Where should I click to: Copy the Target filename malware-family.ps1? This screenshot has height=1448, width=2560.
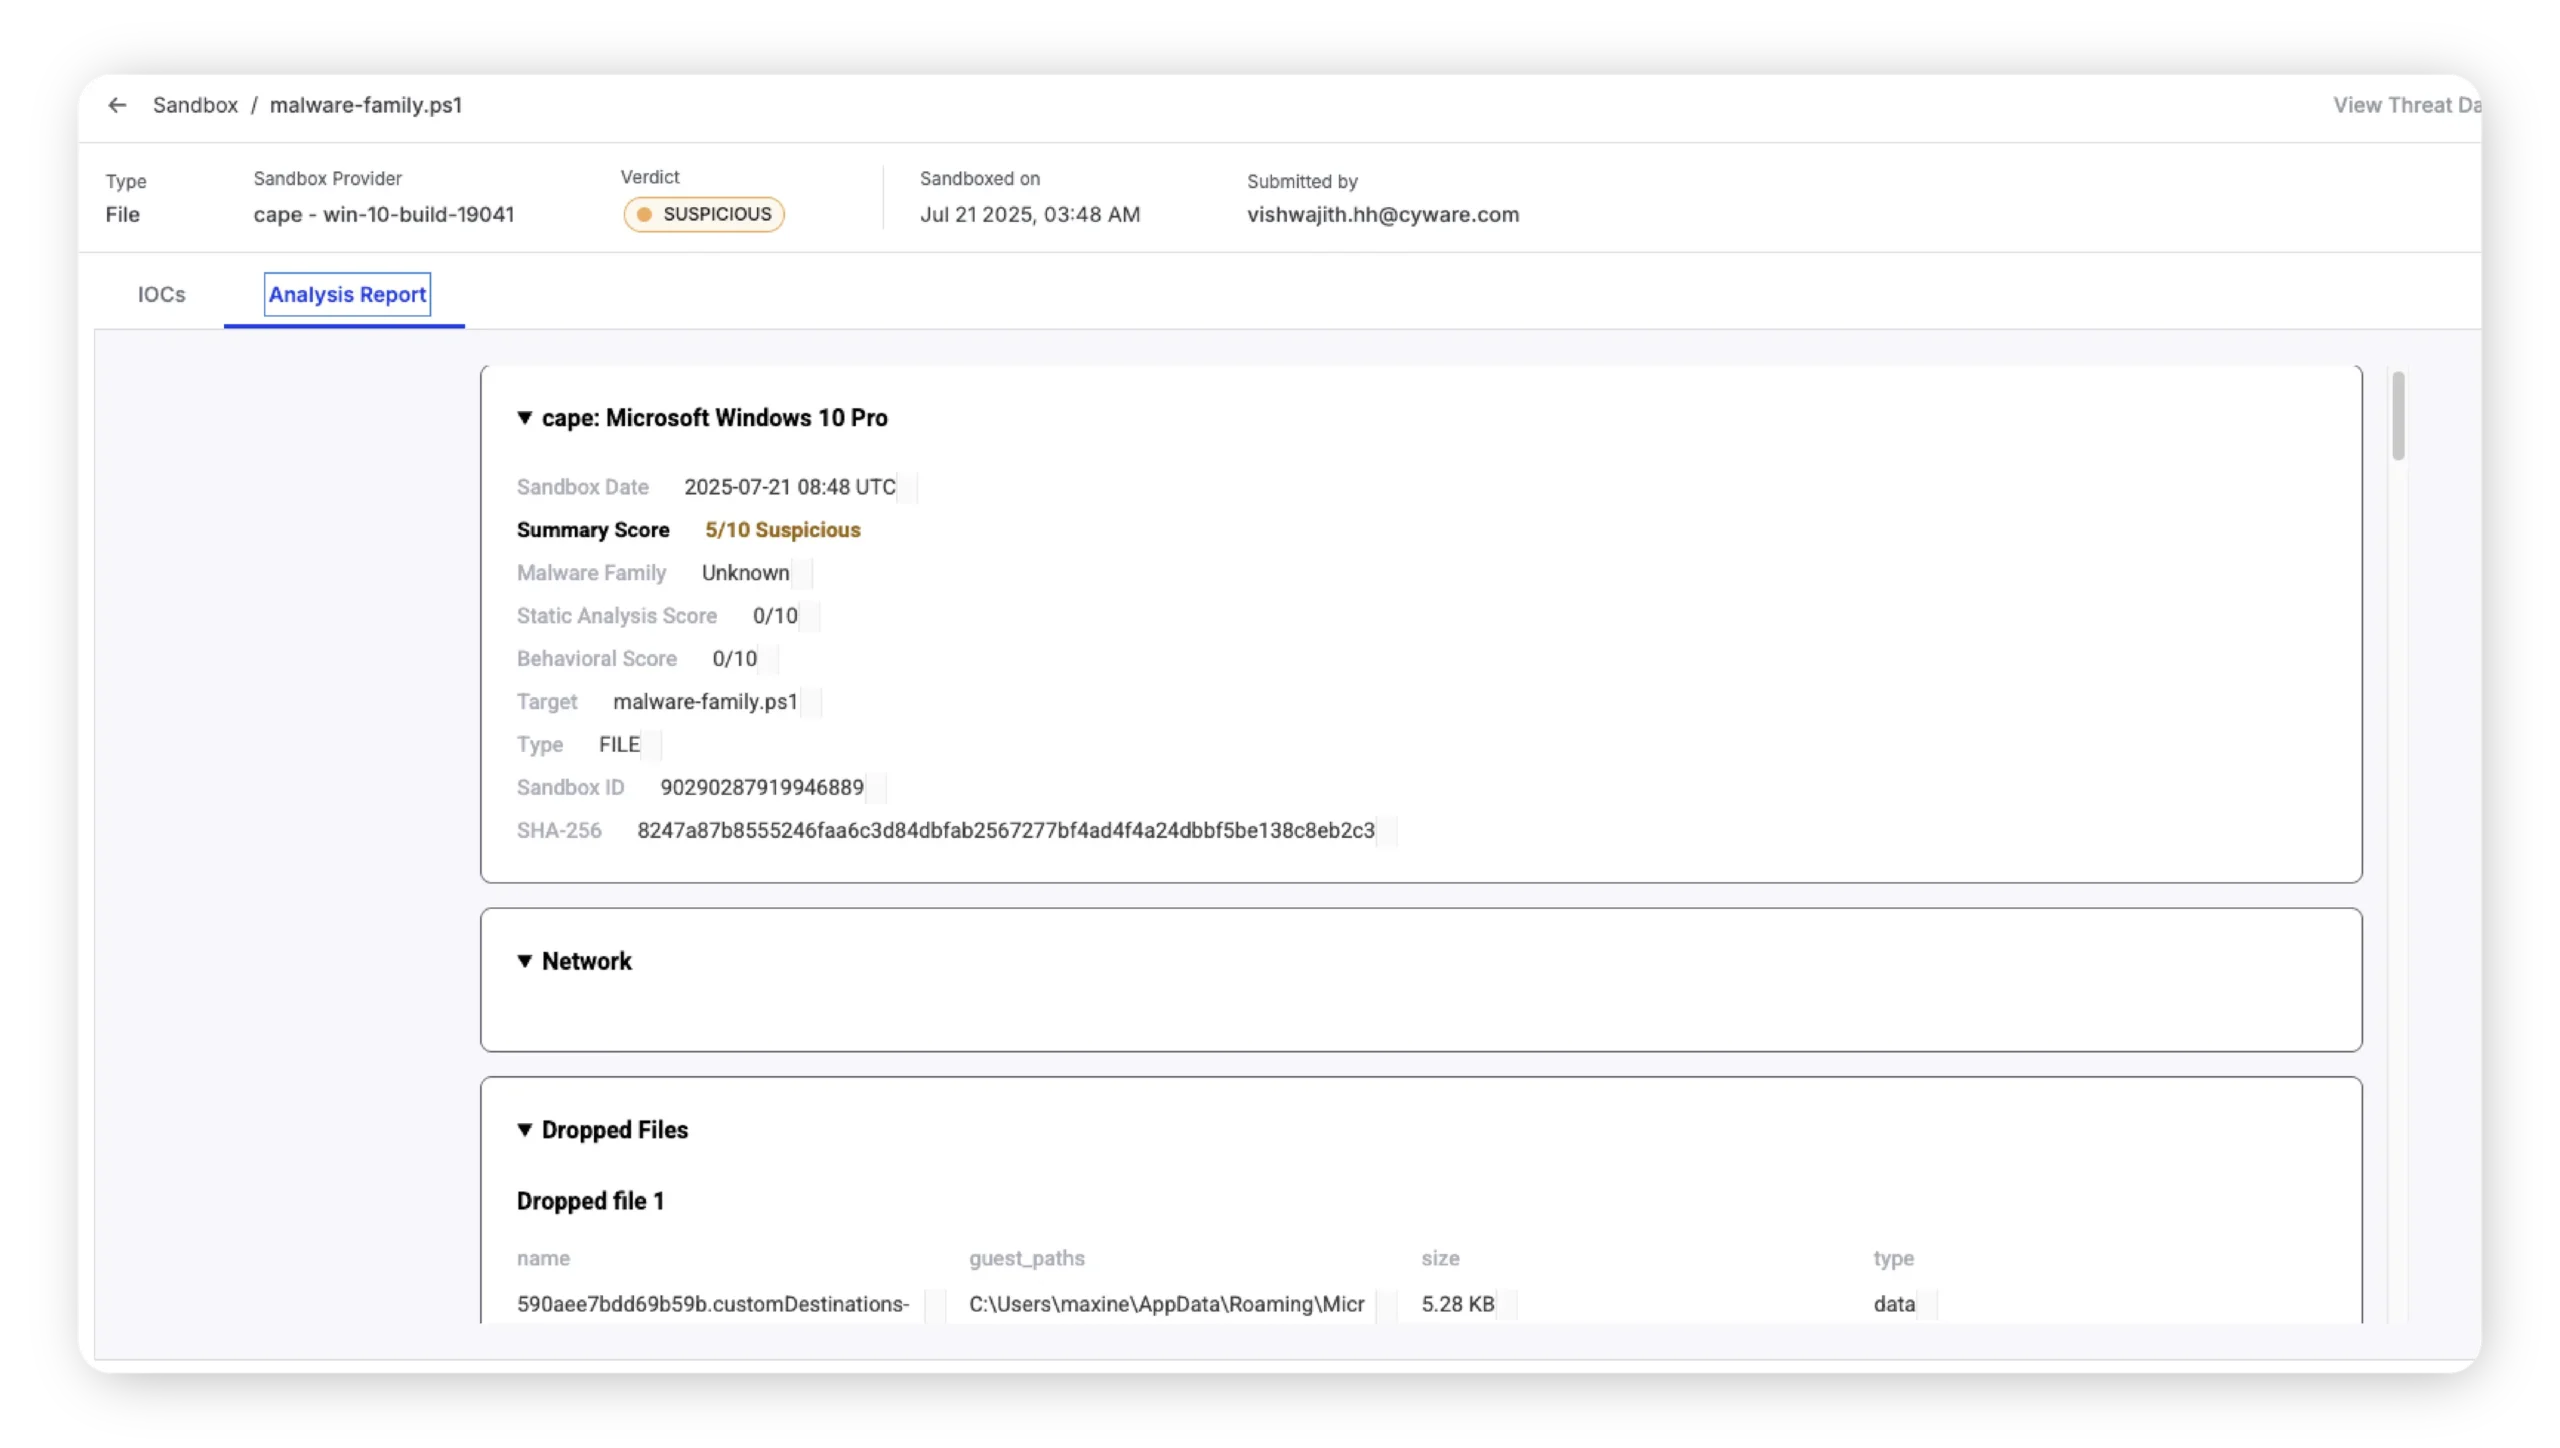[x=812, y=702]
